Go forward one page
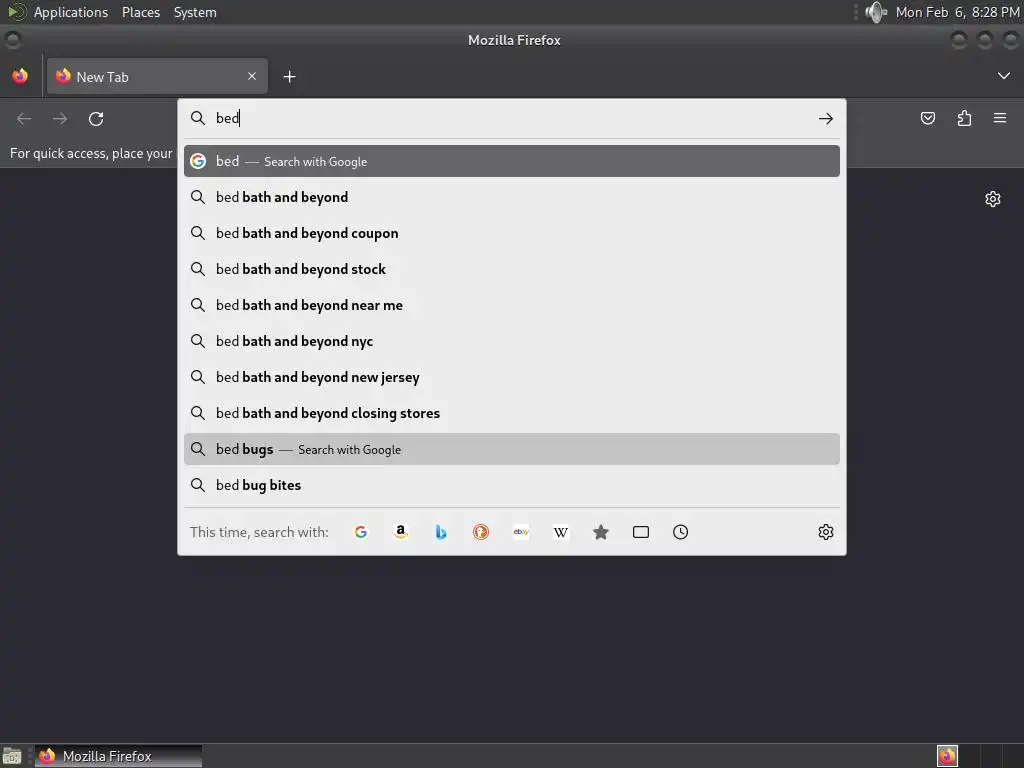The width and height of the screenshot is (1024, 768). point(60,119)
